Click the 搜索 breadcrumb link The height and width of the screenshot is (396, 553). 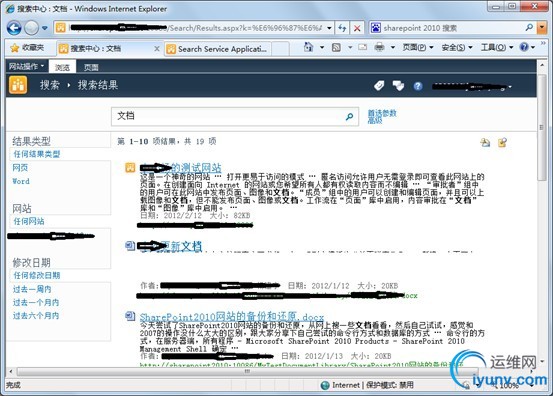coord(50,85)
